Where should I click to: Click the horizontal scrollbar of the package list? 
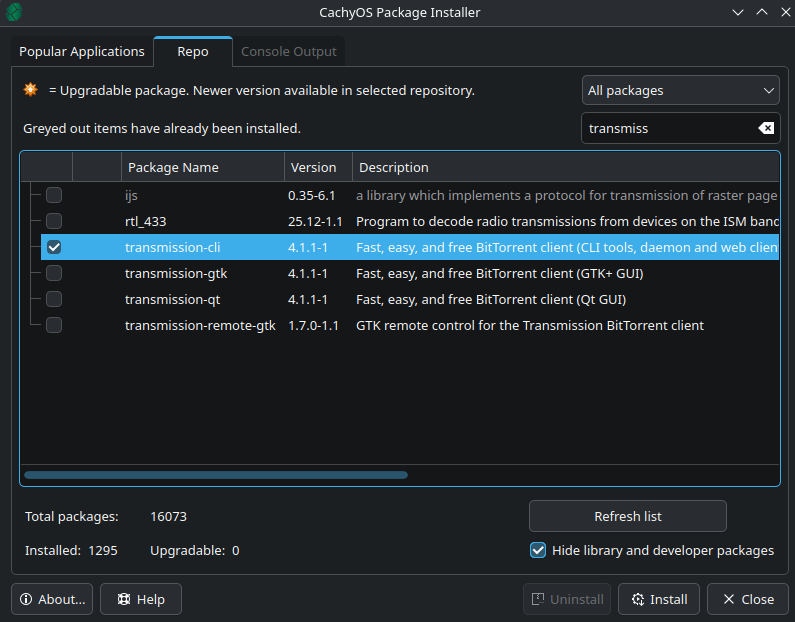coord(216,475)
